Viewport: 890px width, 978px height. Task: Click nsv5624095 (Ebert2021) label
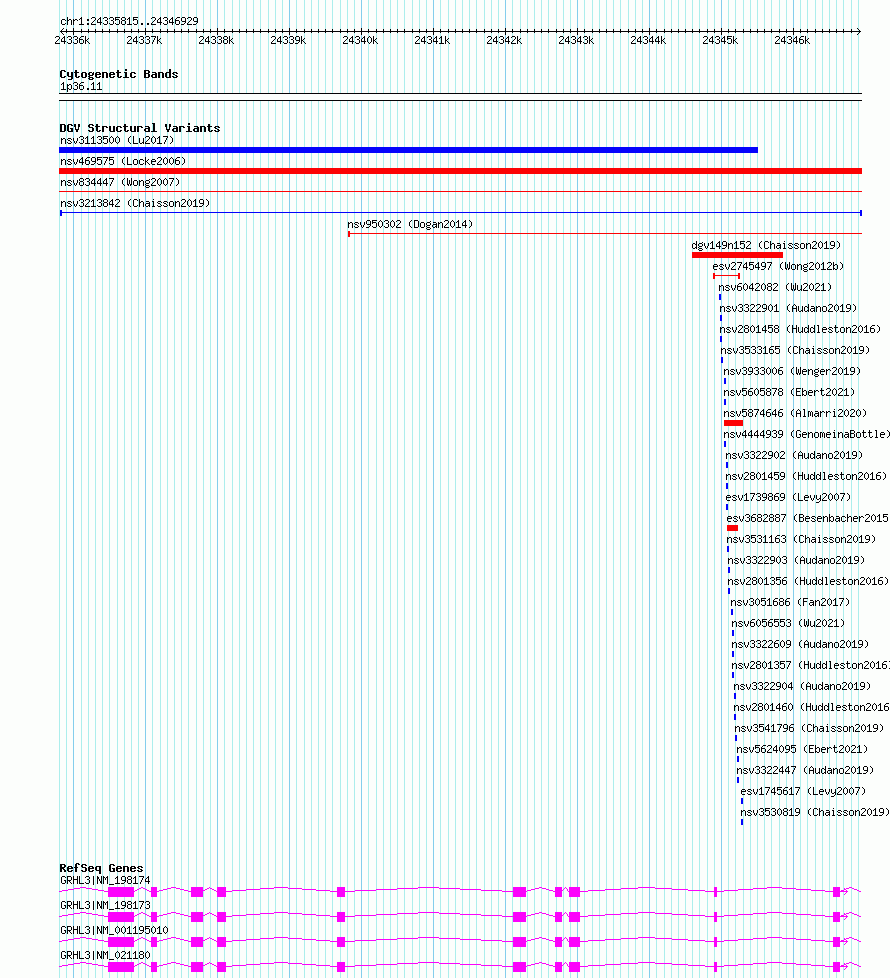pyautogui.click(x=801, y=749)
